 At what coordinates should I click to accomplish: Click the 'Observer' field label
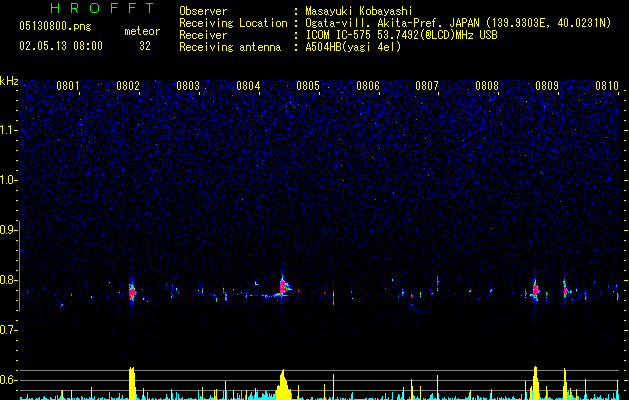(203, 11)
